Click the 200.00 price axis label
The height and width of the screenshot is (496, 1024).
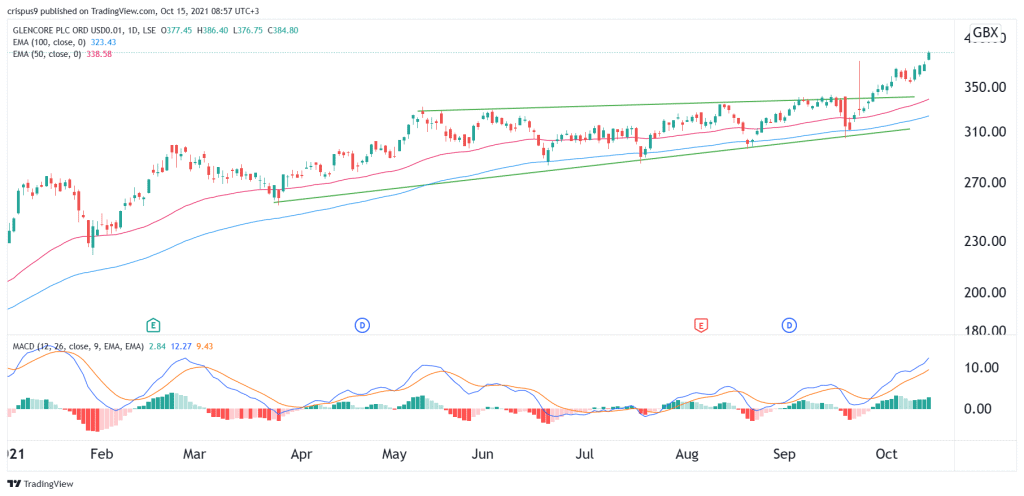click(x=987, y=292)
